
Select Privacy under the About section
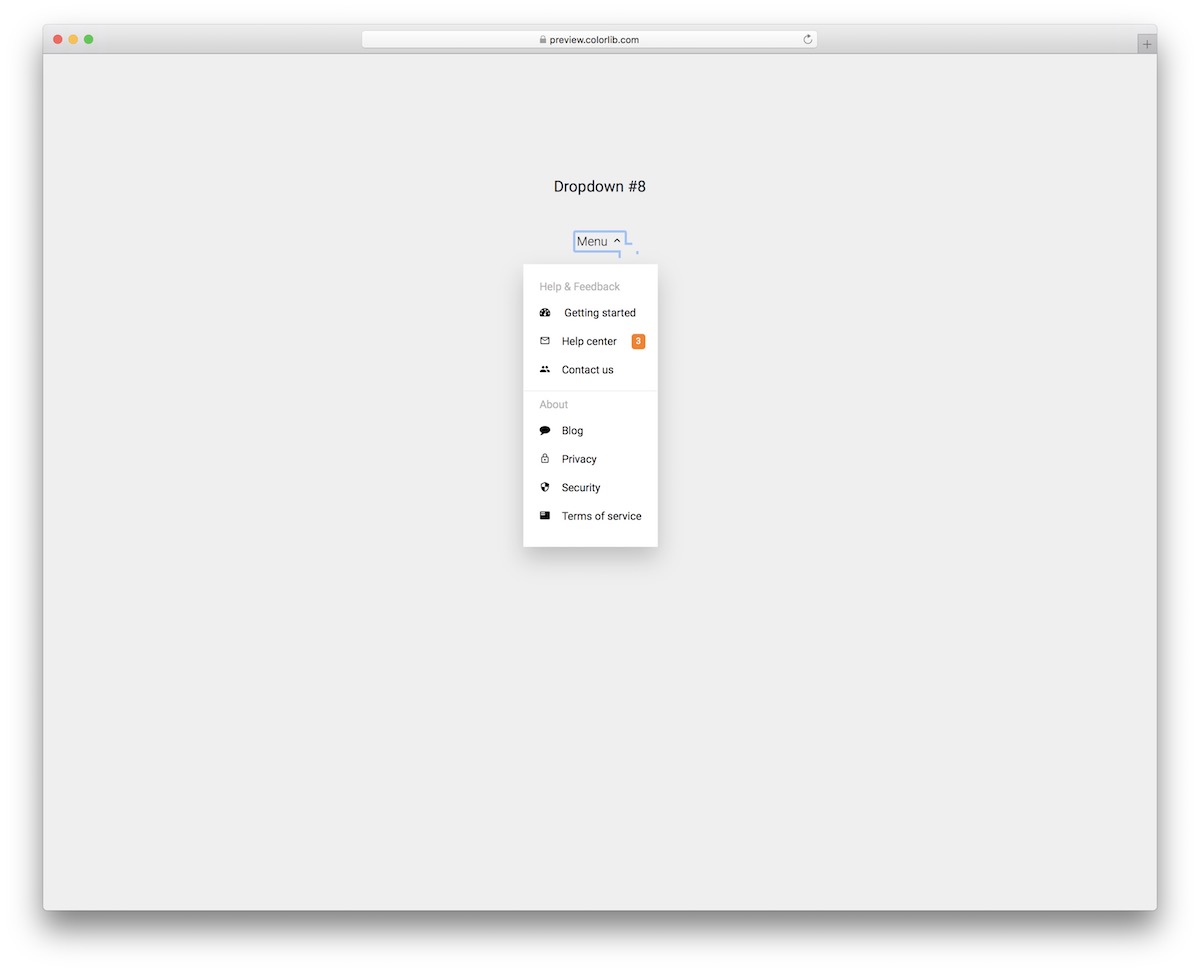(x=579, y=458)
